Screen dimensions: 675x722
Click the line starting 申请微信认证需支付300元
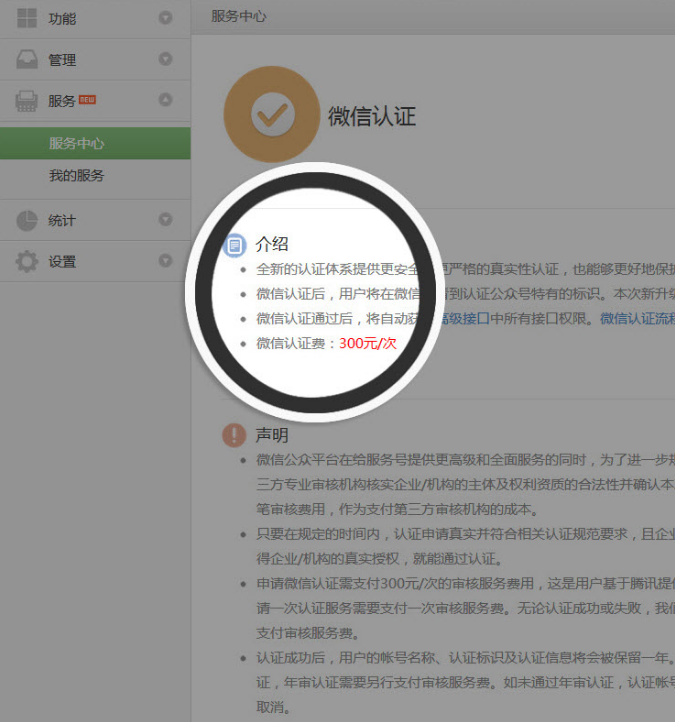[x=466, y=584]
